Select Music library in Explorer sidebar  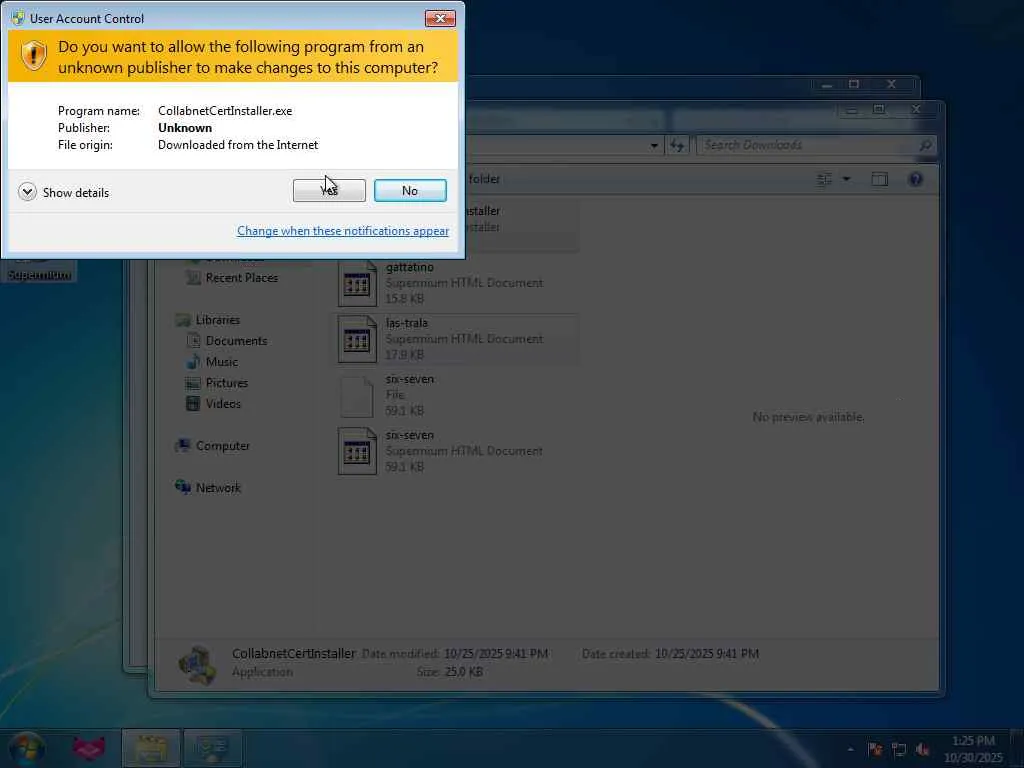pyautogui.click(x=221, y=362)
